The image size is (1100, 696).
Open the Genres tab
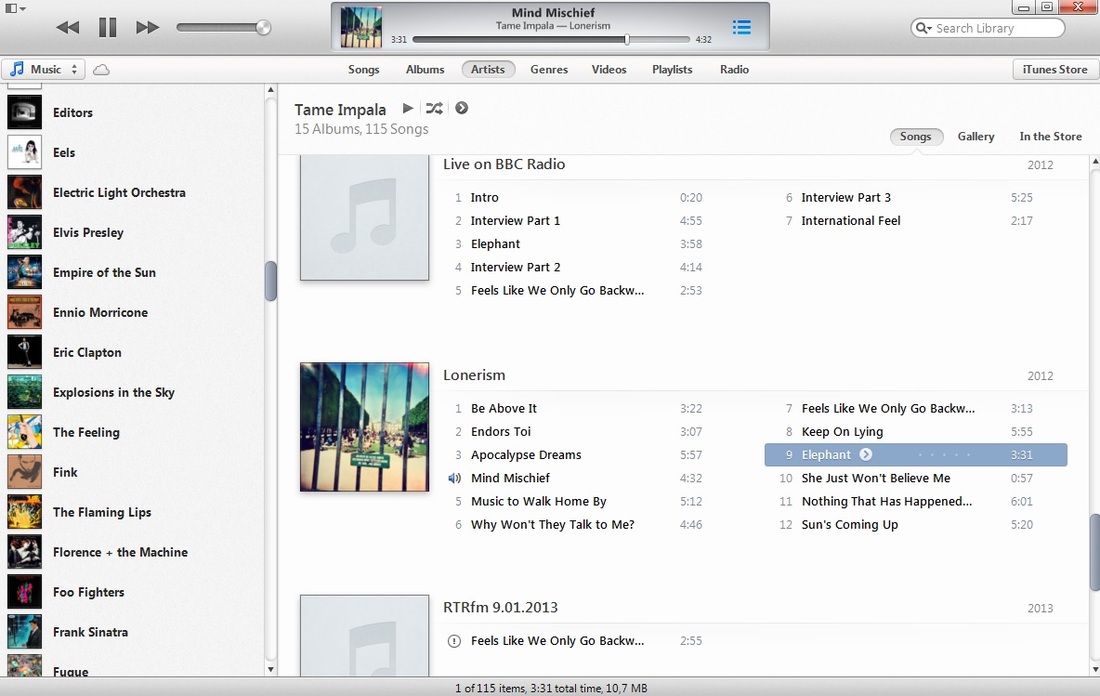549,69
